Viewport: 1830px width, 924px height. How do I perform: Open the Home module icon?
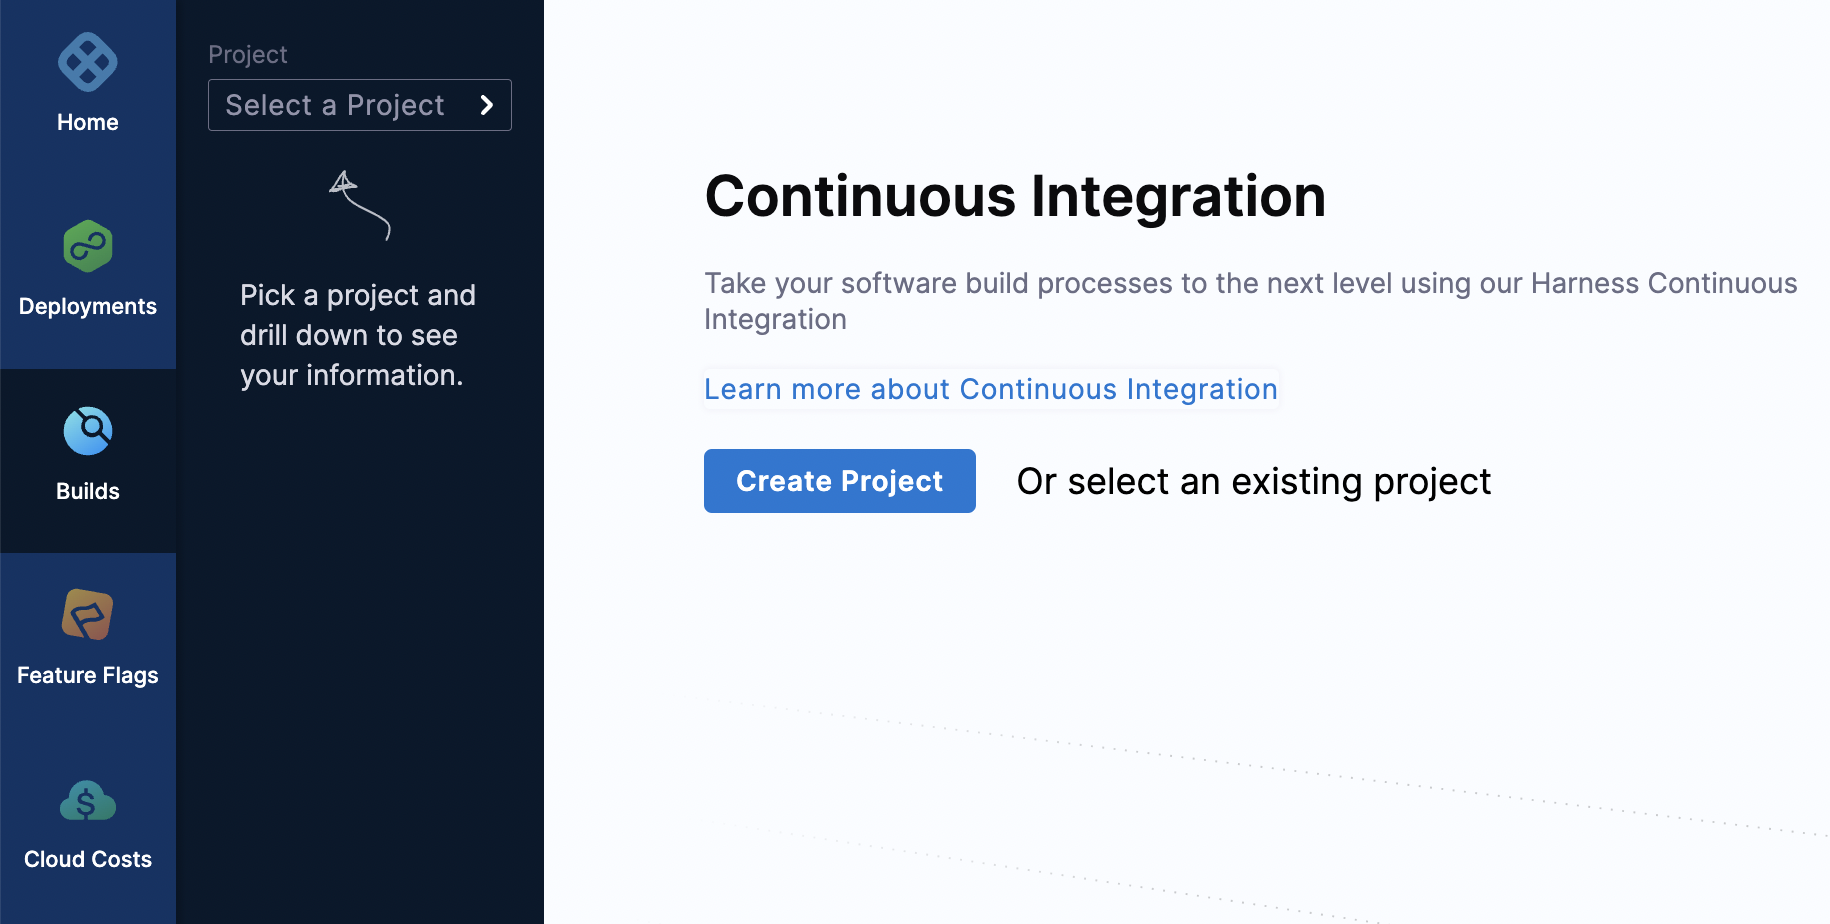pos(88,62)
